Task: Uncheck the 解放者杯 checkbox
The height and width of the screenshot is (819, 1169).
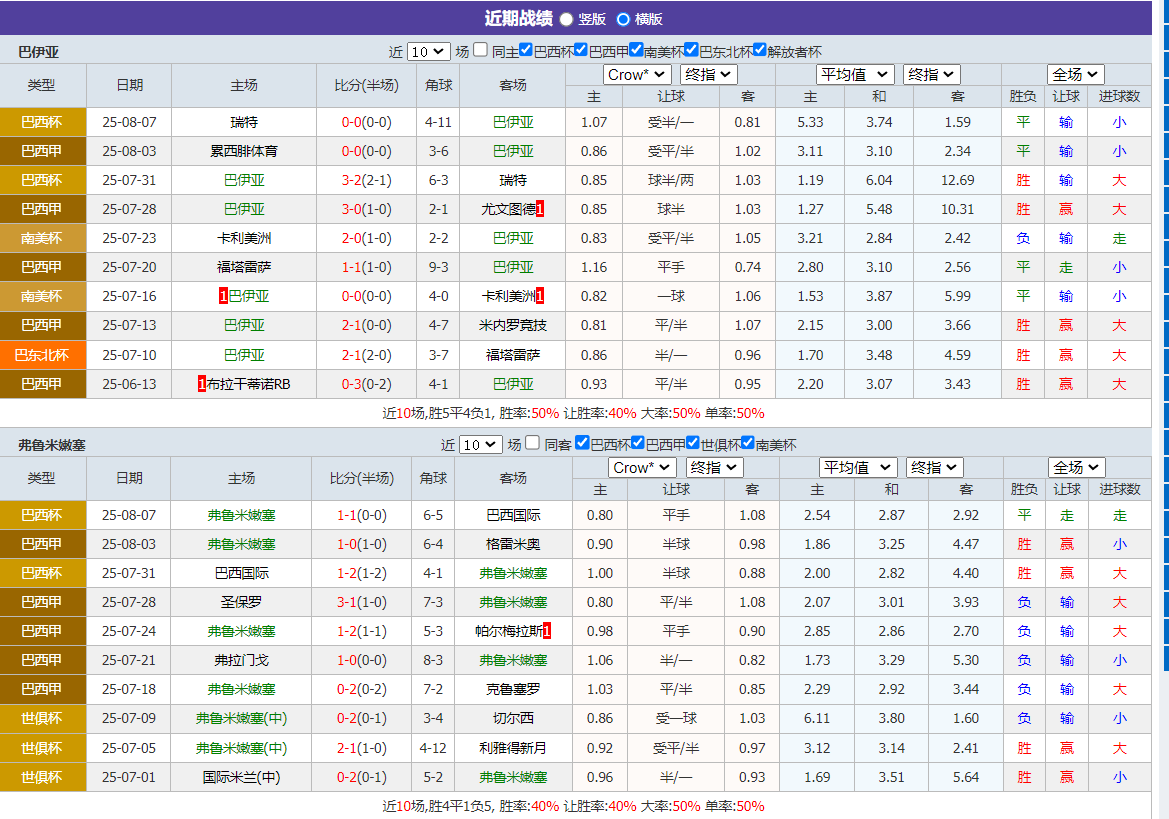Action: tap(759, 49)
